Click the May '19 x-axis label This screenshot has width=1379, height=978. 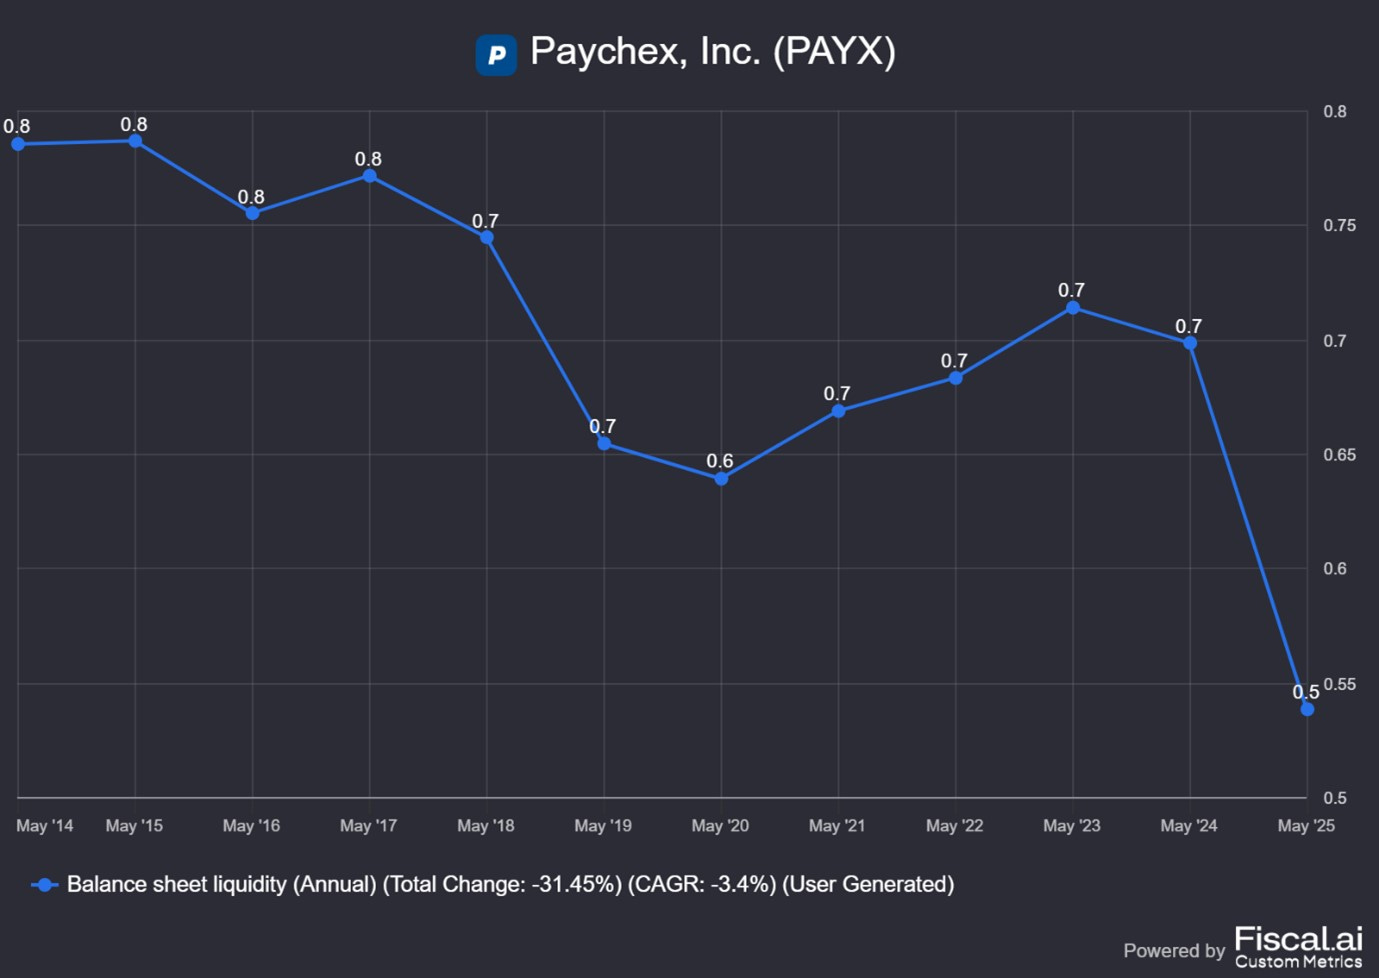tap(603, 826)
